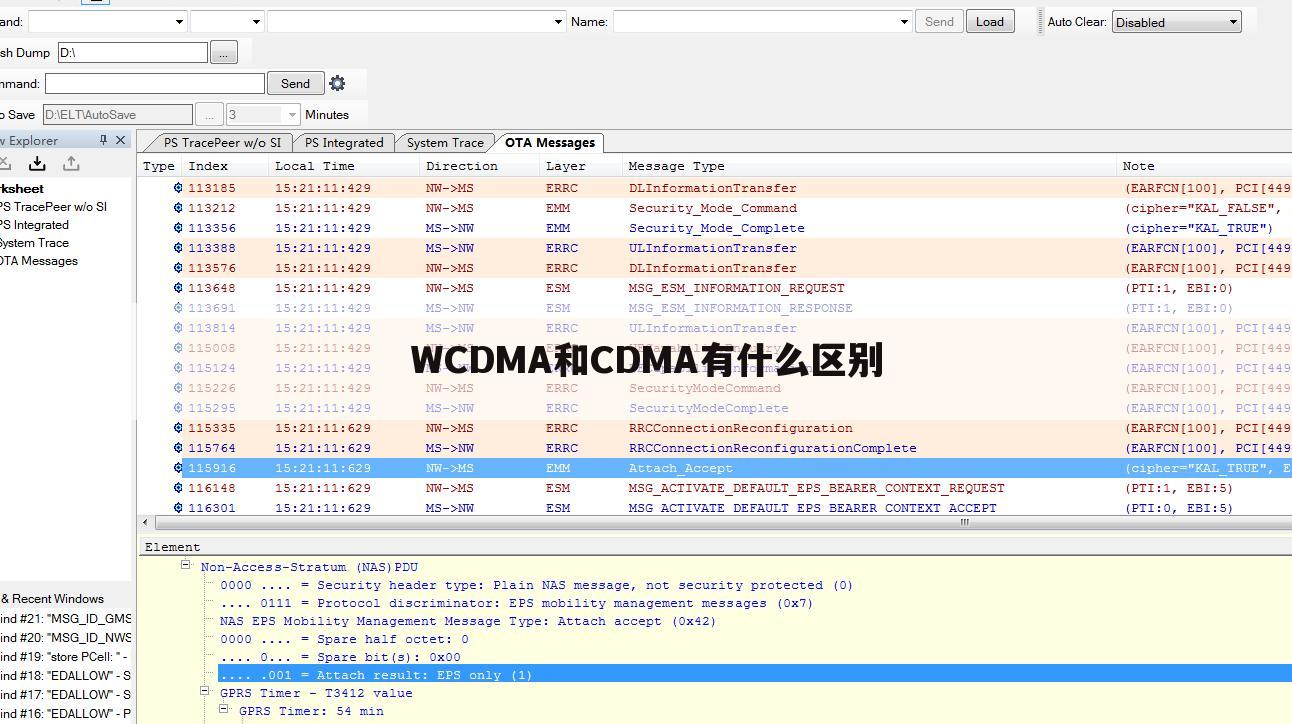Select the OTA Messages tab
The height and width of the screenshot is (724, 1292).
pyautogui.click(x=550, y=142)
